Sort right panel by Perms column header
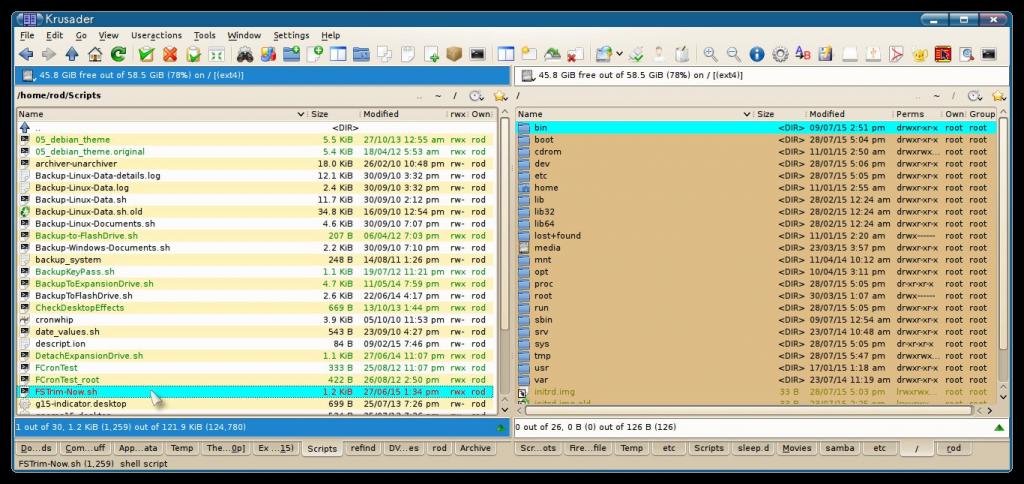 click(x=910, y=114)
